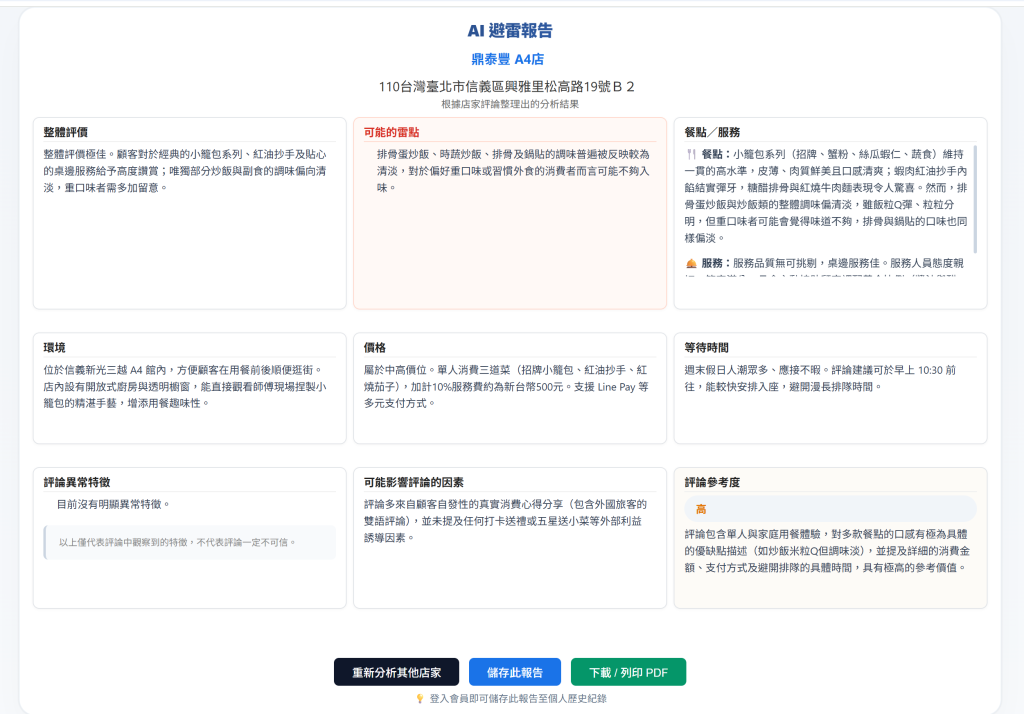Image resolution: width=1024 pixels, height=714 pixels.
Task: Click the 雷點 paragraph about 排骨蛋炒飯
Action: (x=513, y=171)
